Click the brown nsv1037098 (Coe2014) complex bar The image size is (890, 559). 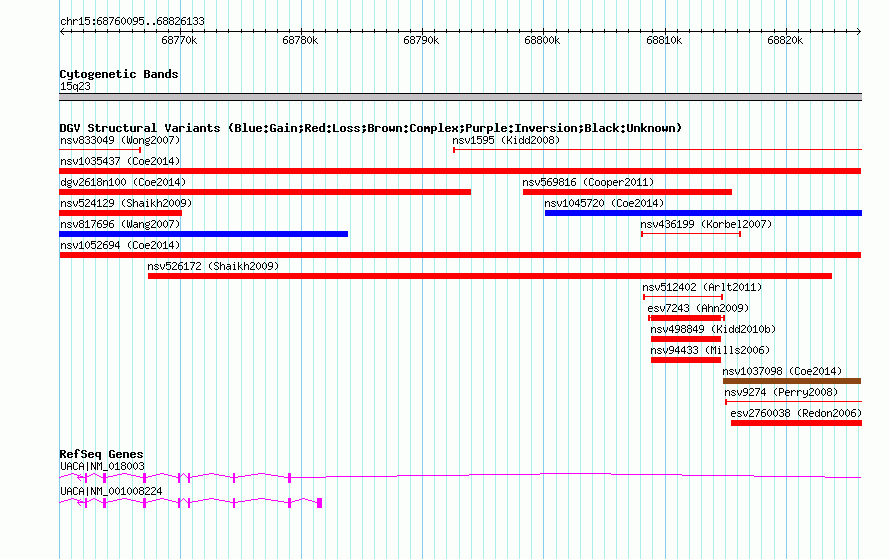coord(792,381)
